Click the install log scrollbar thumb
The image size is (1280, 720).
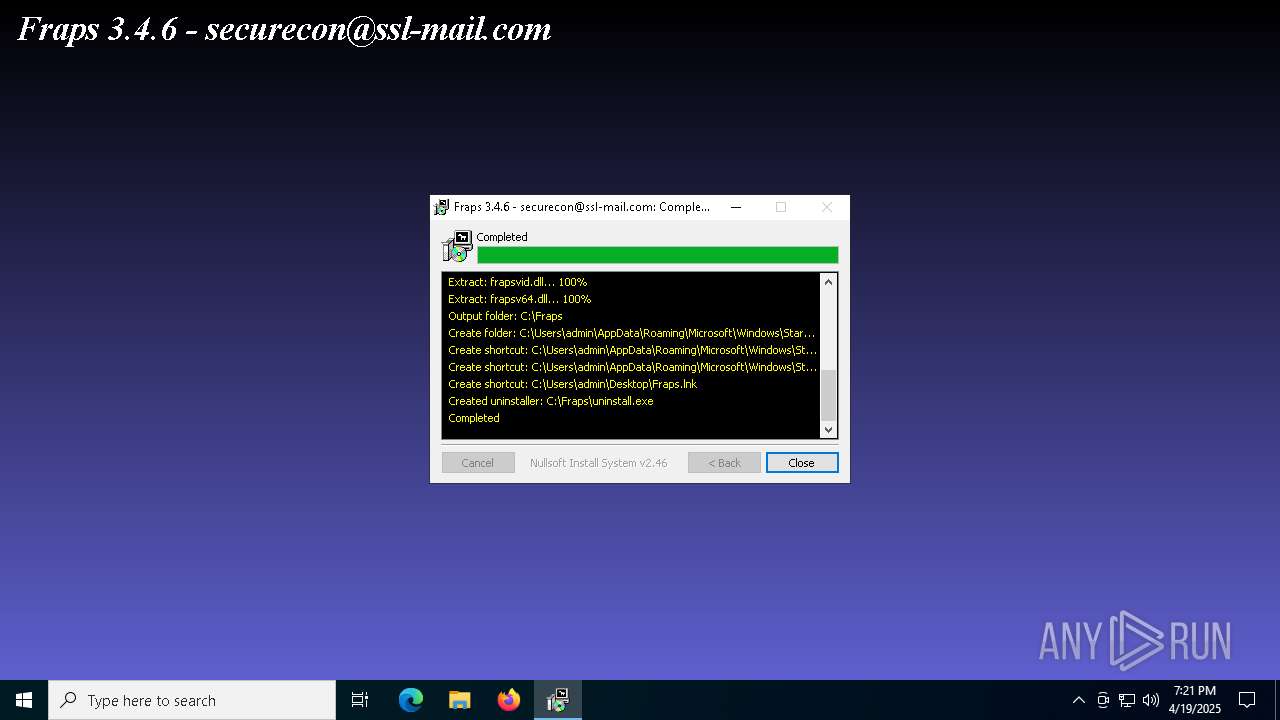[x=828, y=394]
